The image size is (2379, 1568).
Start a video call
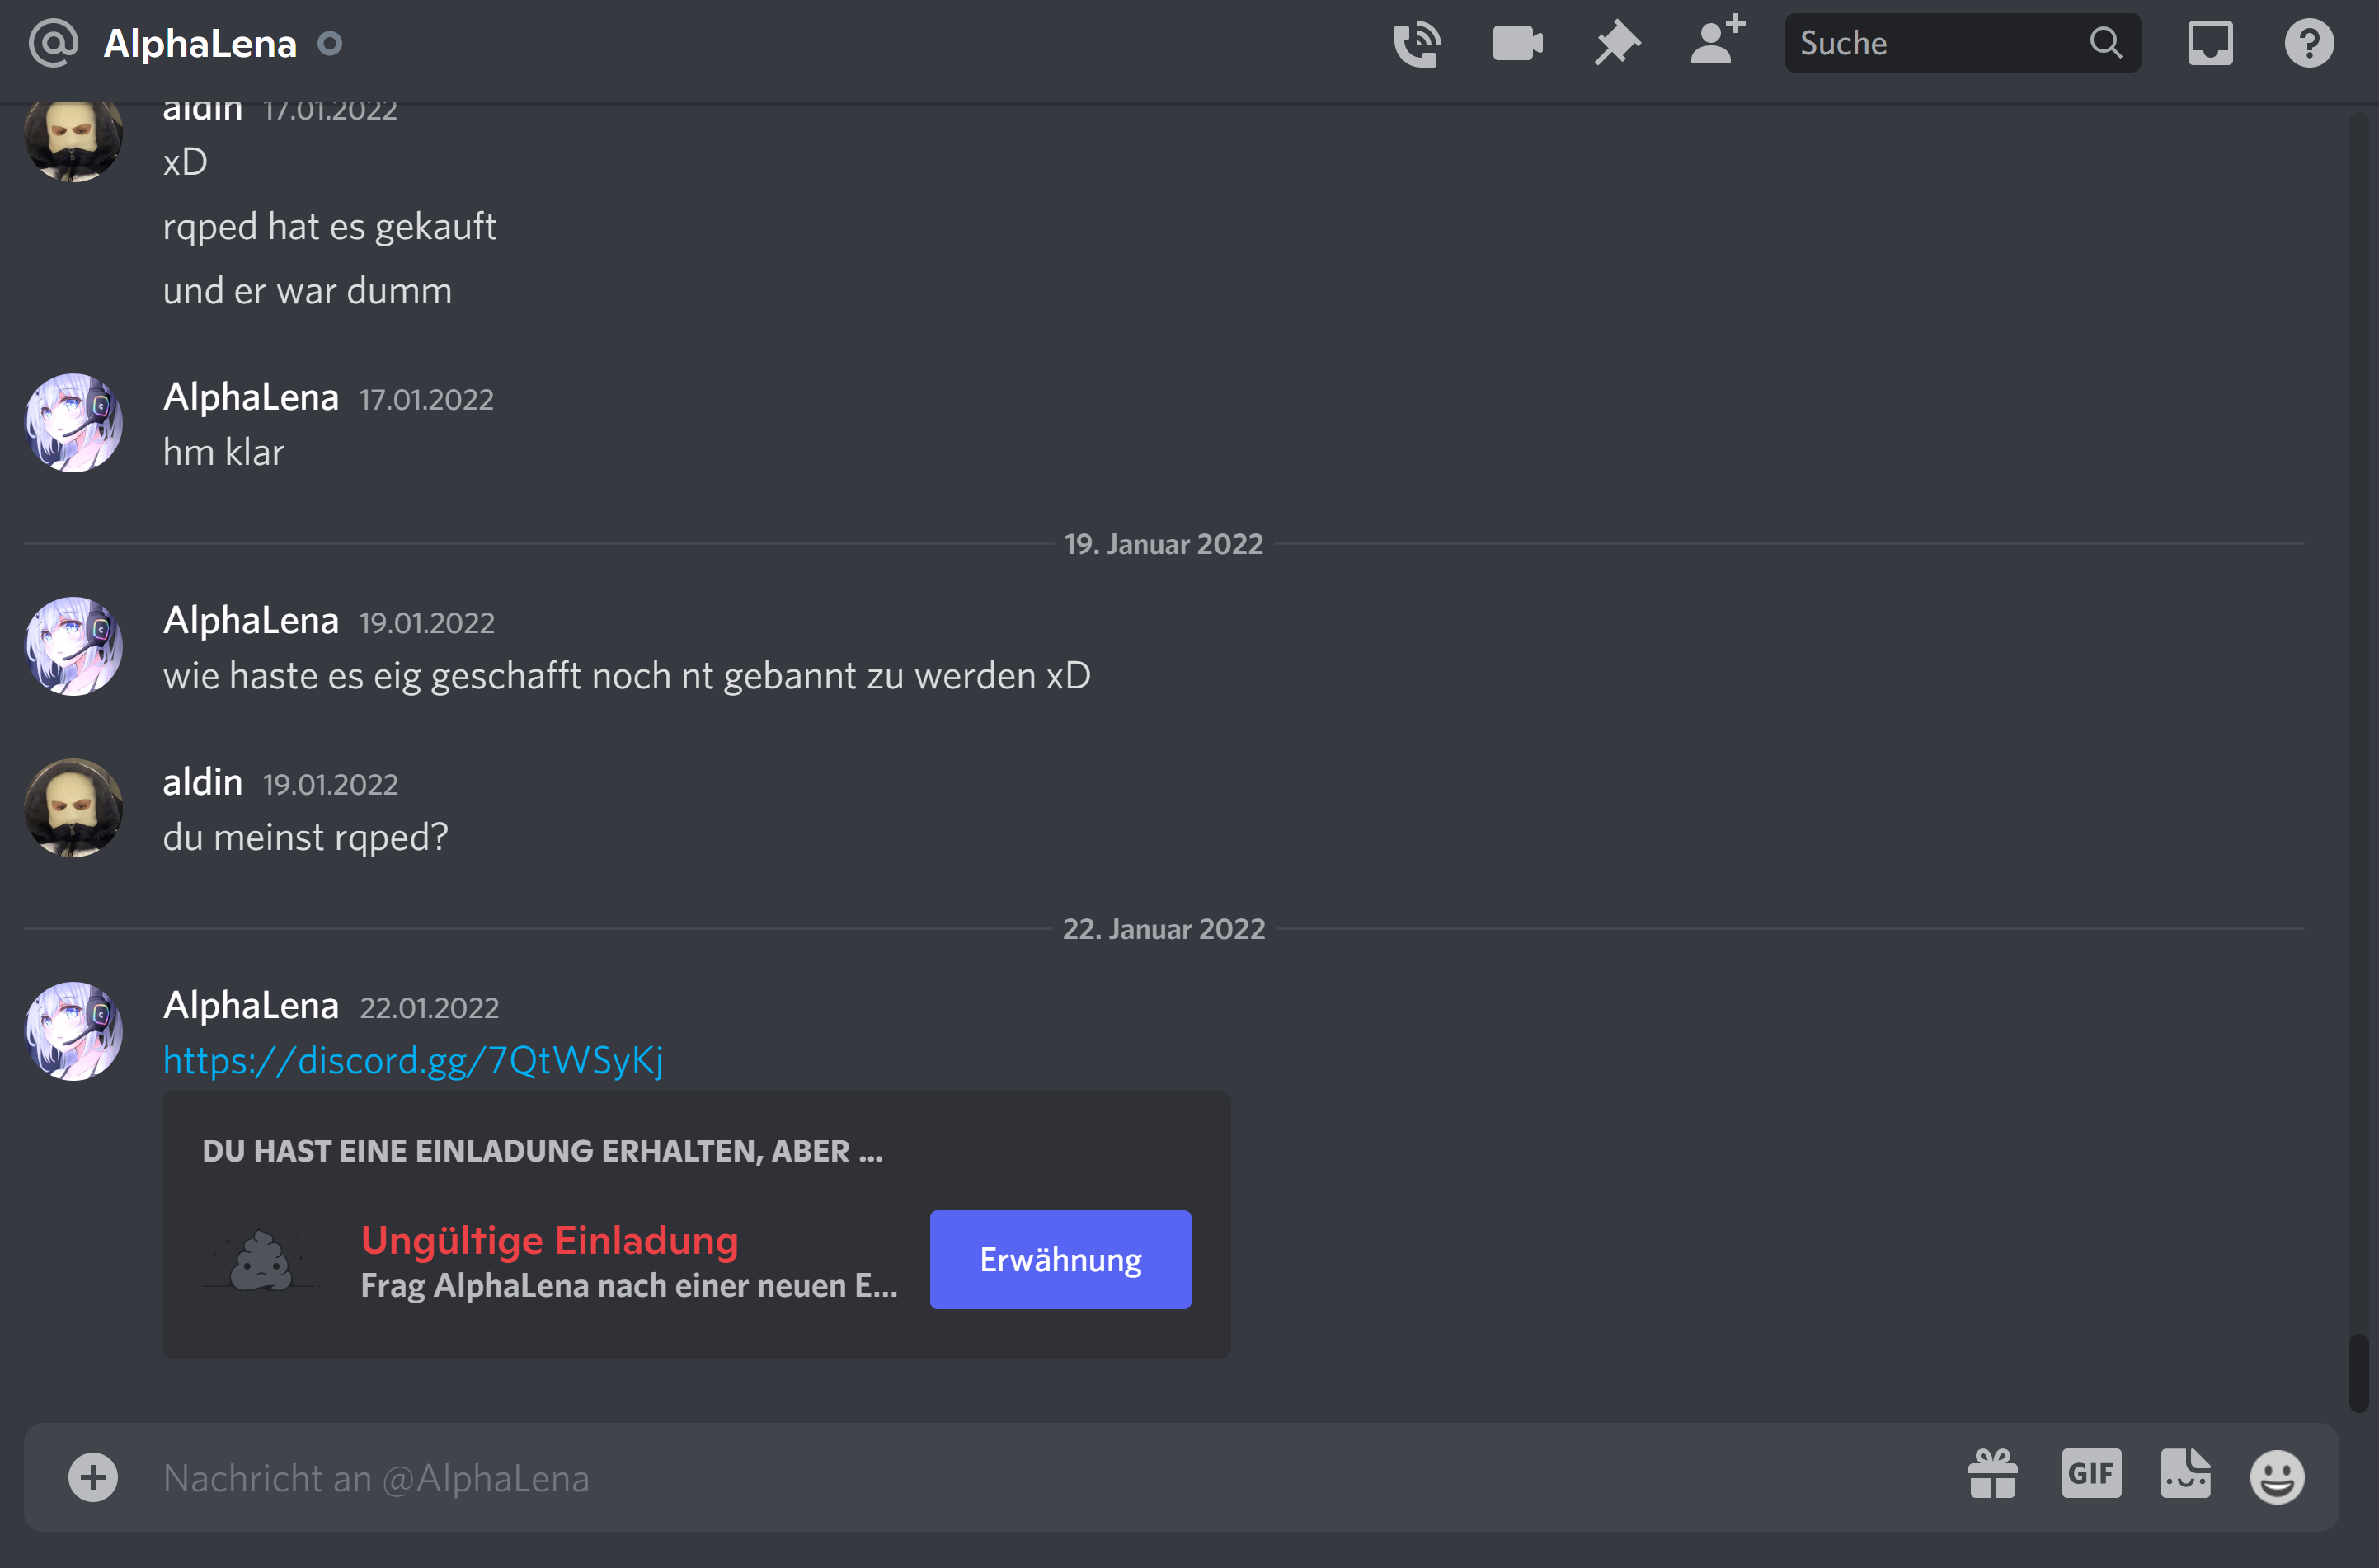point(1517,44)
